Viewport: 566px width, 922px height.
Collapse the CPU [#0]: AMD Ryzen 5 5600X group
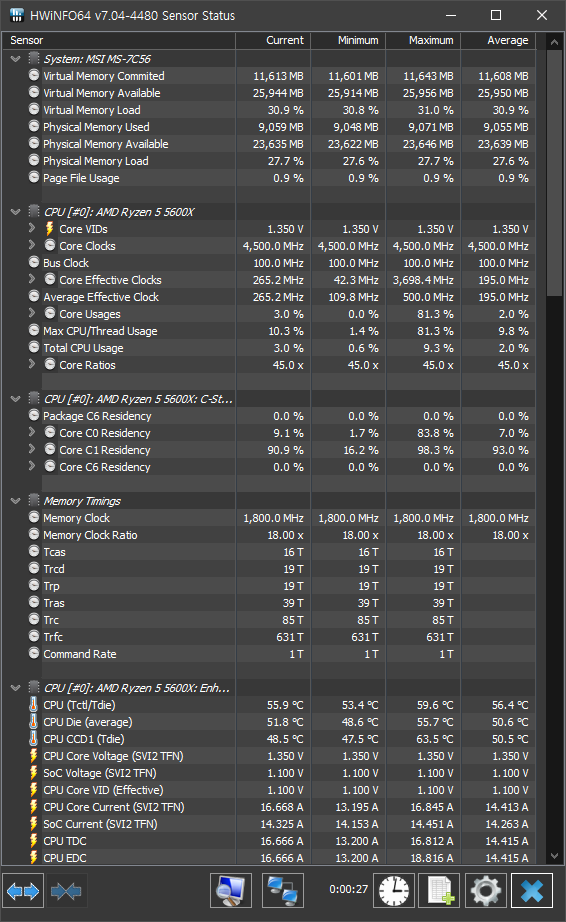click(x=16, y=212)
